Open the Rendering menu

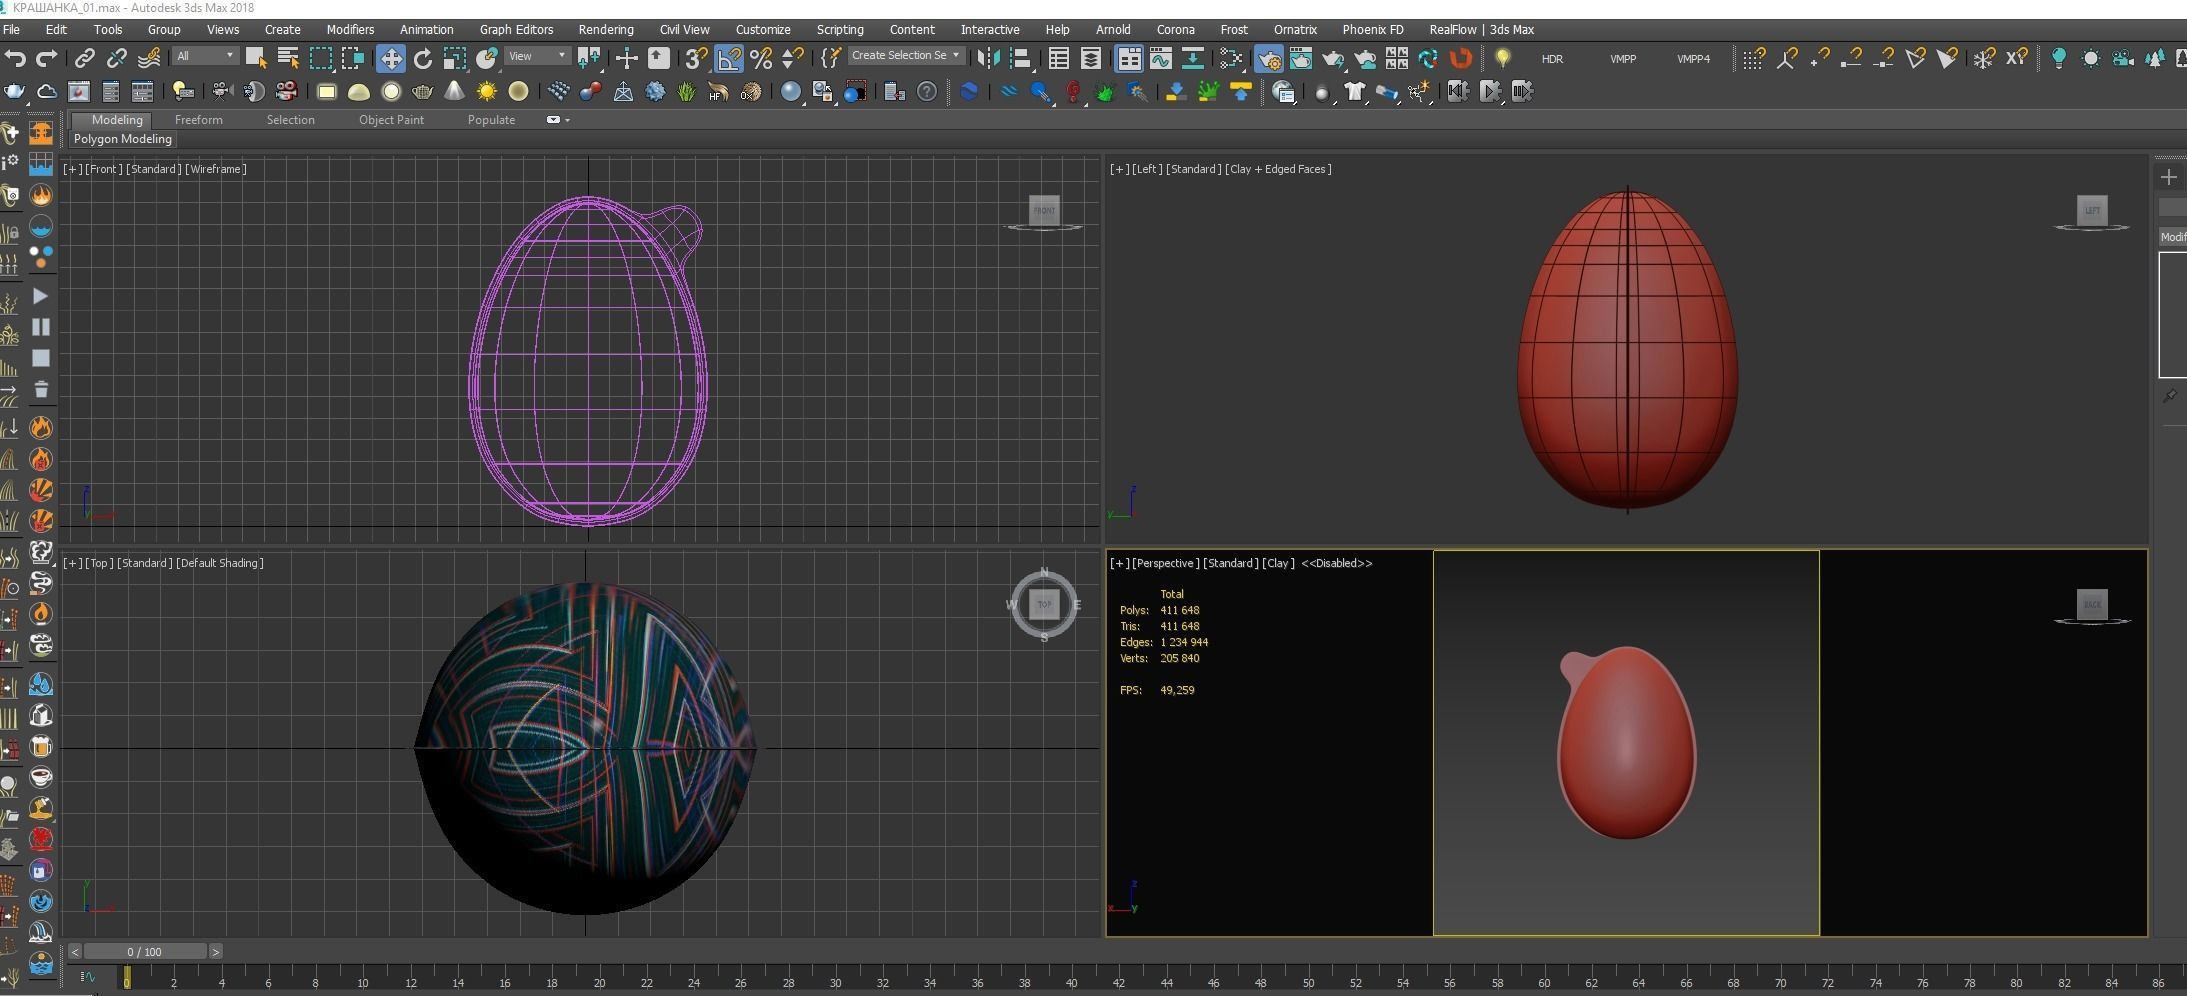coord(605,30)
